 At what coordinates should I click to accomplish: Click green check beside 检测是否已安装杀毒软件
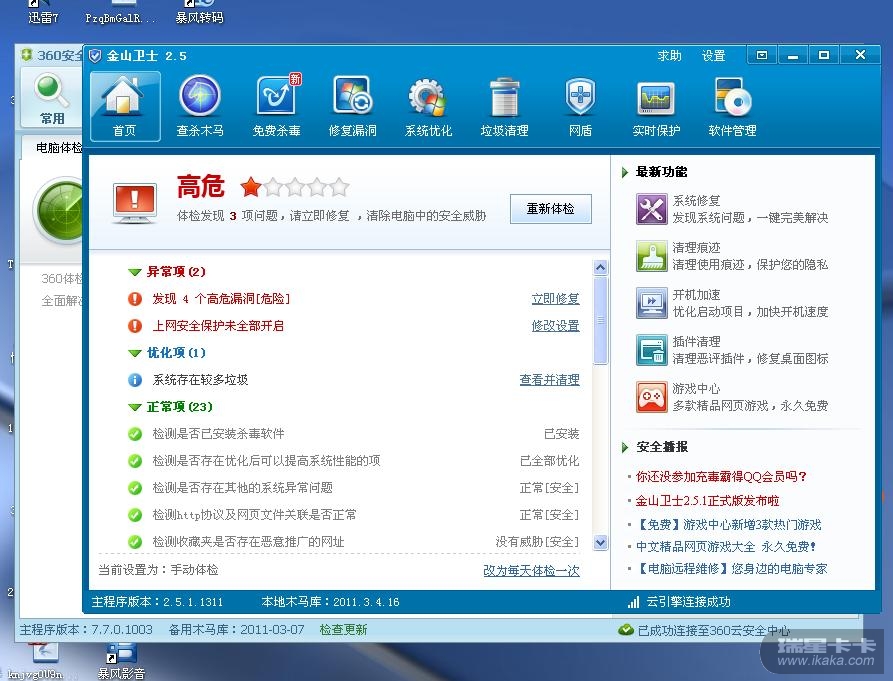pos(135,434)
